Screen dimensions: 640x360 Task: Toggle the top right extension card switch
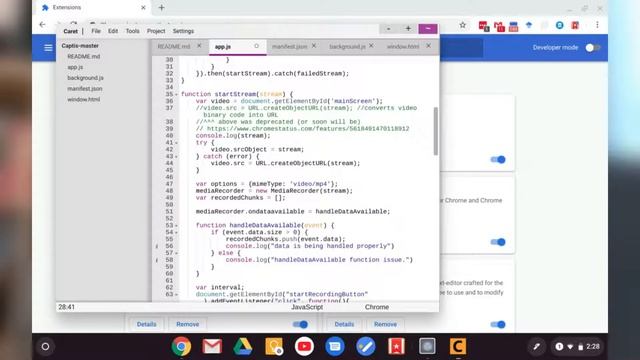(498, 160)
